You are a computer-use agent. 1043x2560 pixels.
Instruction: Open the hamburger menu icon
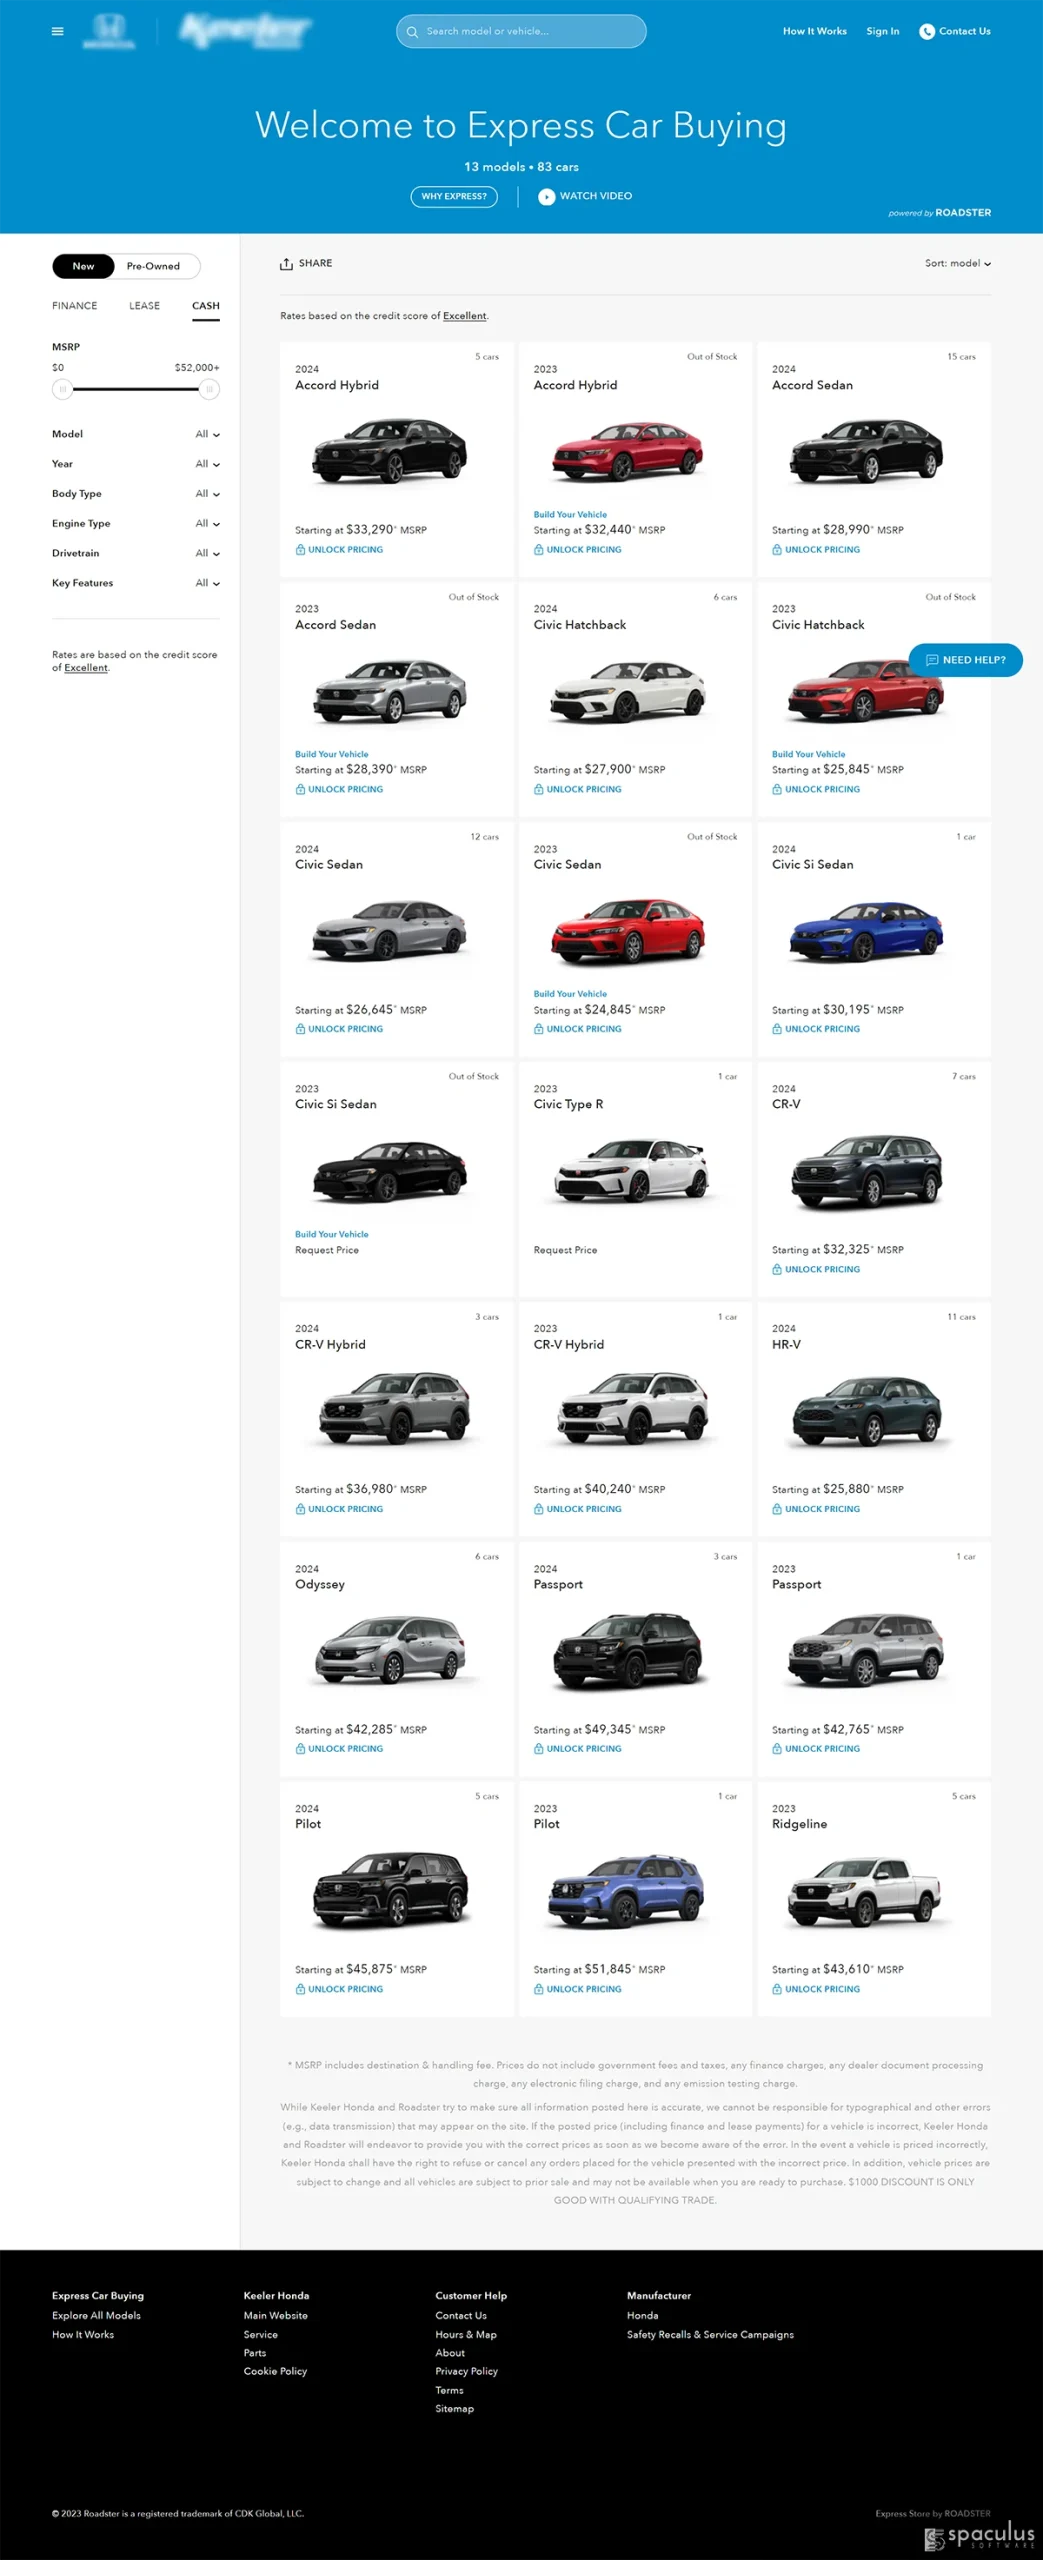(x=58, y=31)
